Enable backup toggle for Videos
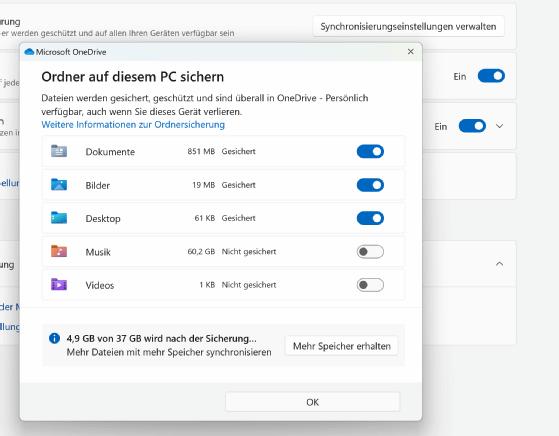The width and height of the screenshot is (559, 436). coord(370,285)
